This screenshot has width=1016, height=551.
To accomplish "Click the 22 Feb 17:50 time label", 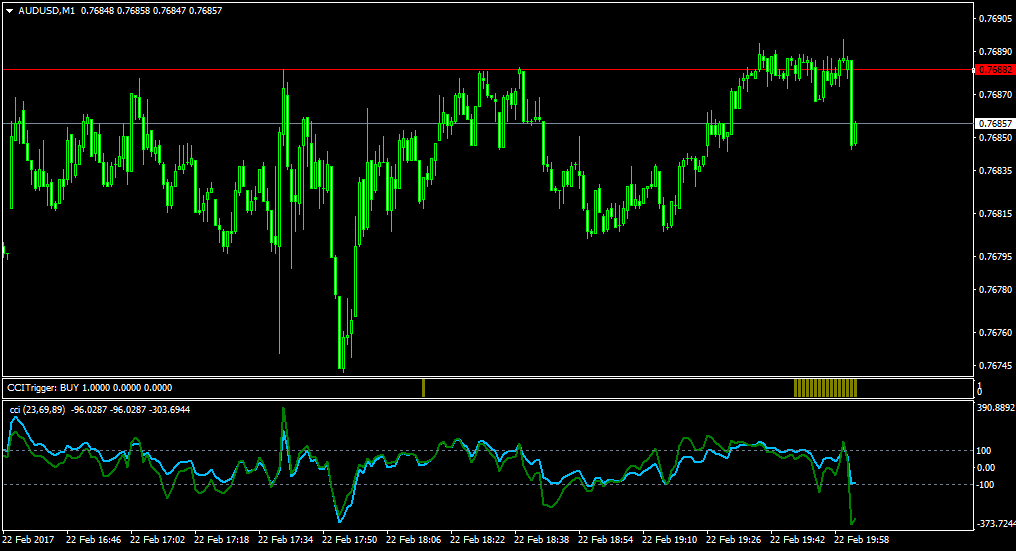I will pyautogui.click(x=350, y=539).
